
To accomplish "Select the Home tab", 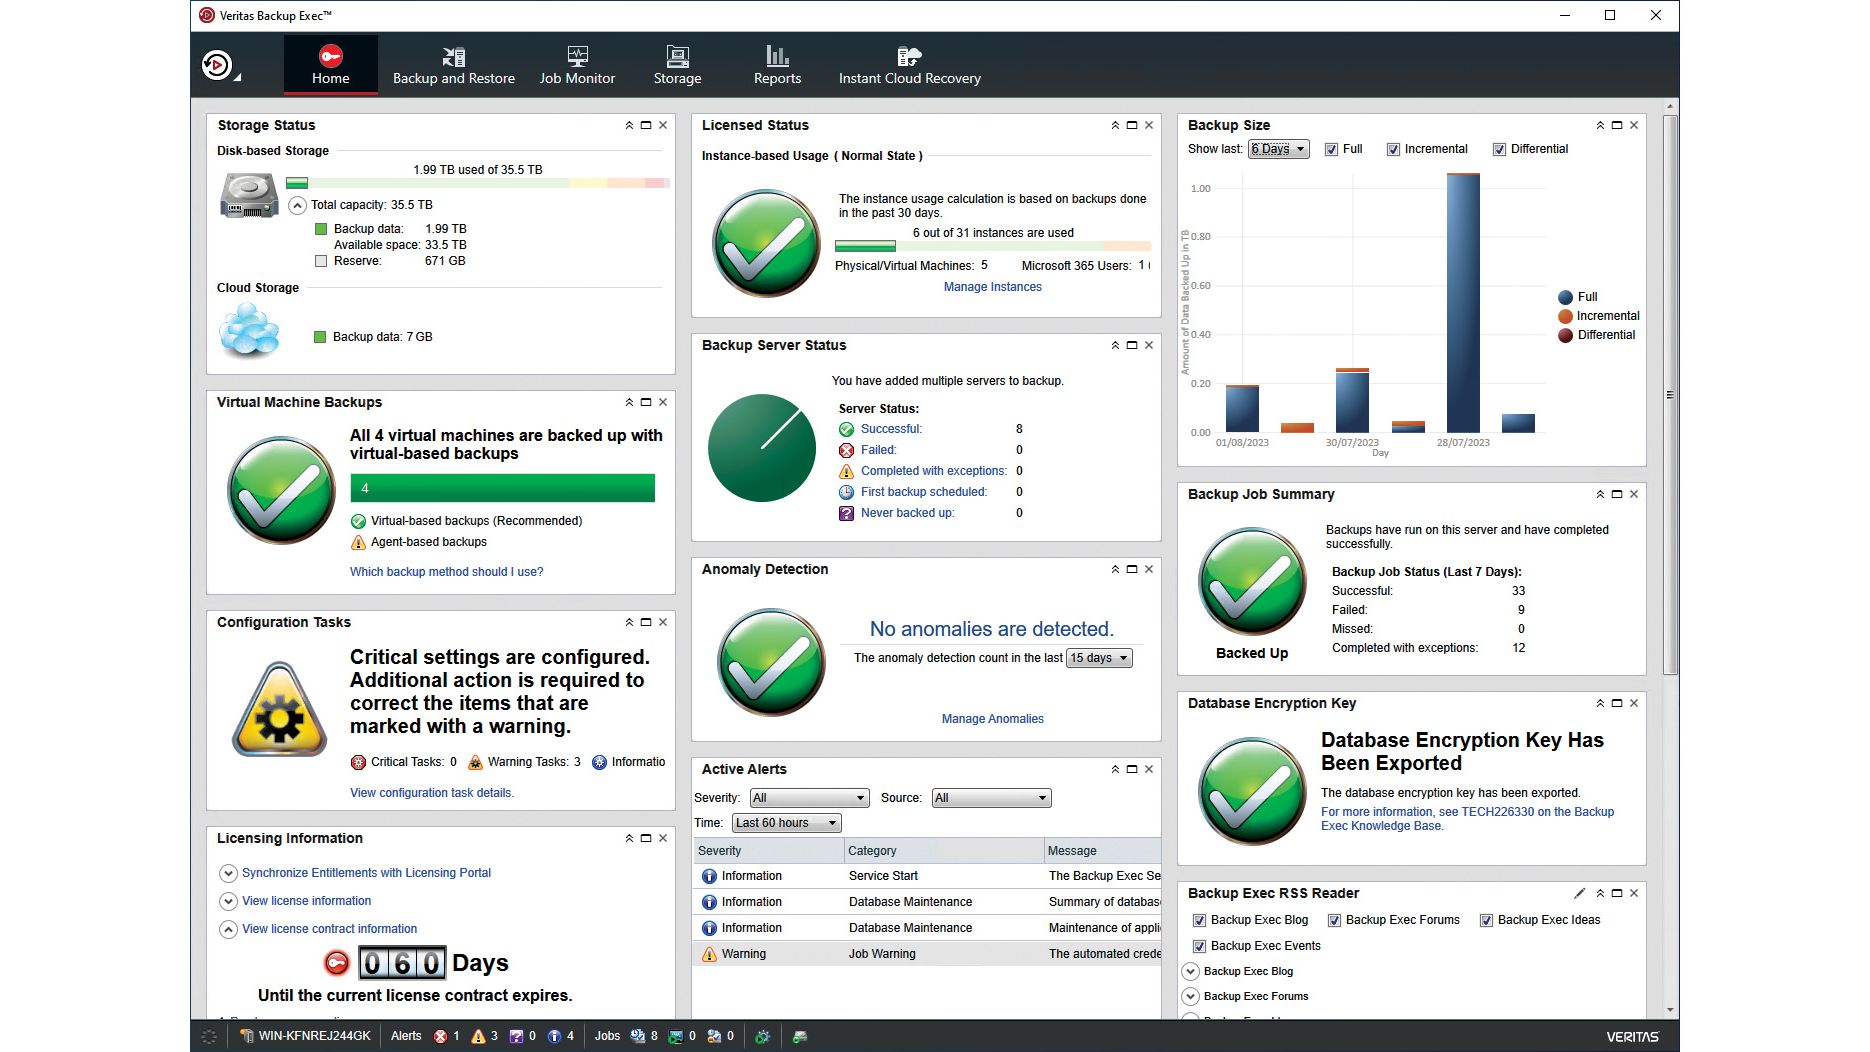I will [331, 65].
